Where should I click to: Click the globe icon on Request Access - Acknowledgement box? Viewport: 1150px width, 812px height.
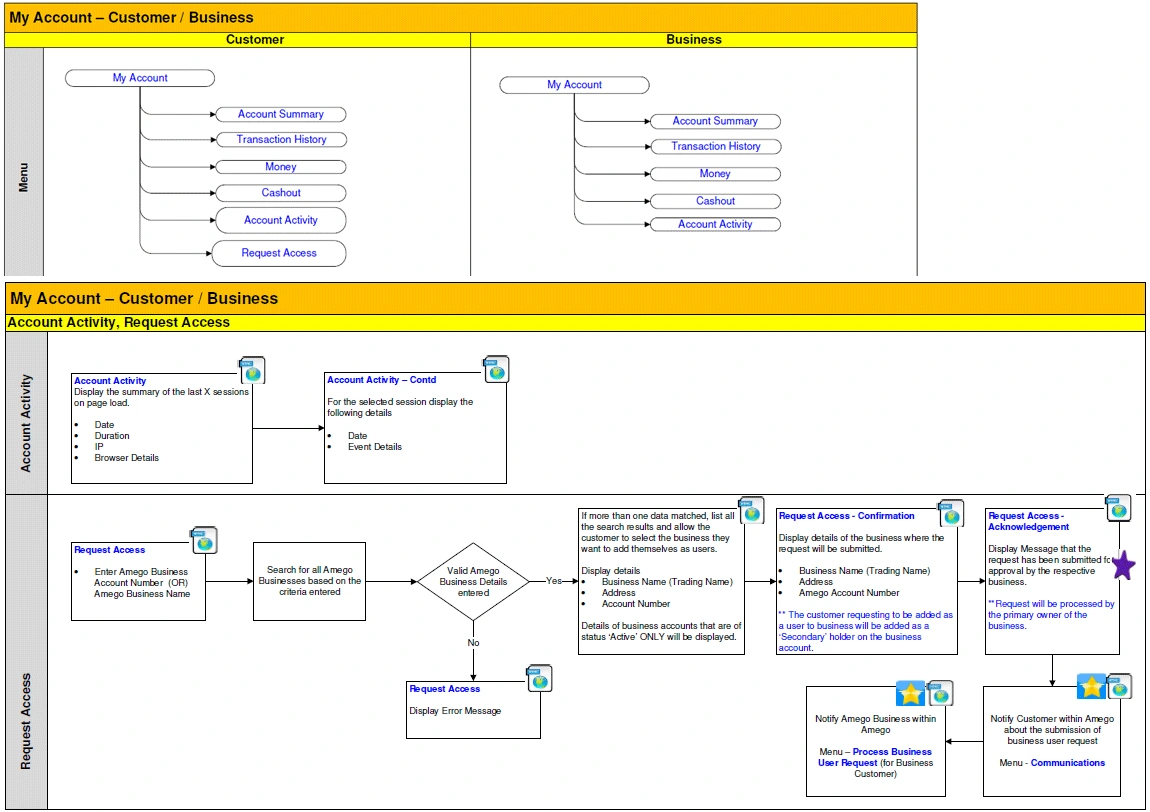[1118, 508]
